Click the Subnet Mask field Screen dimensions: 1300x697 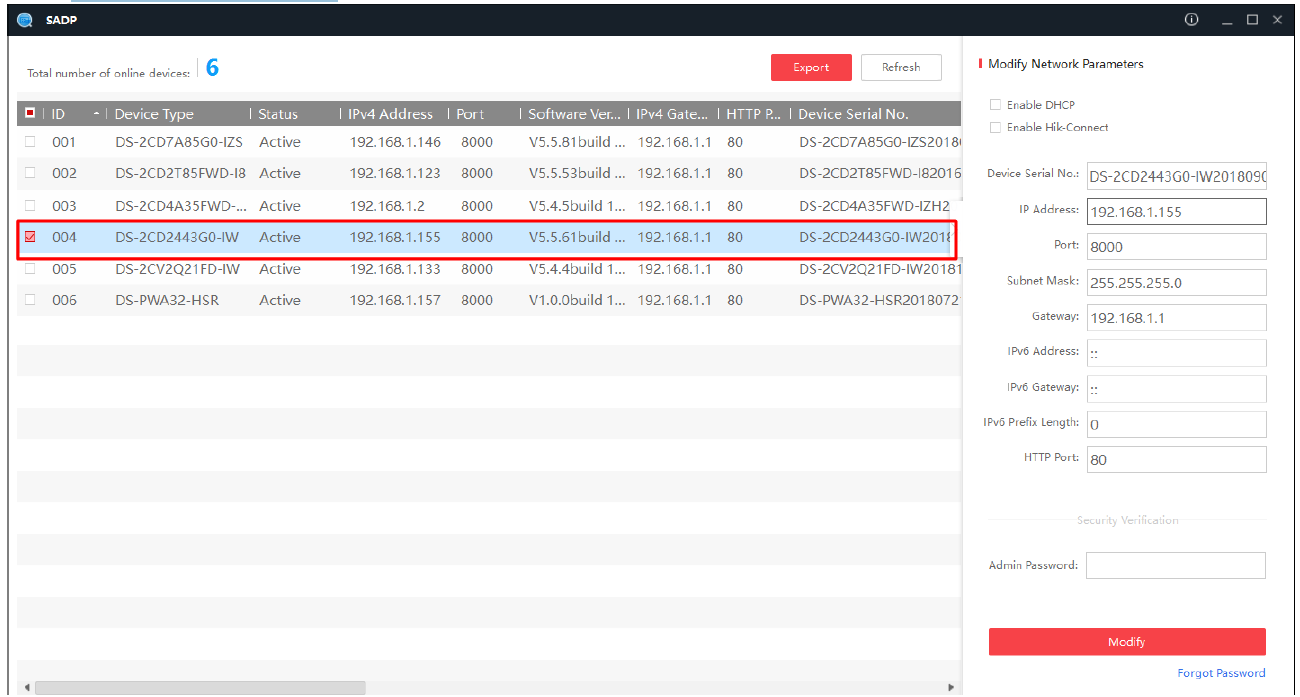(x=1176, y=282)
